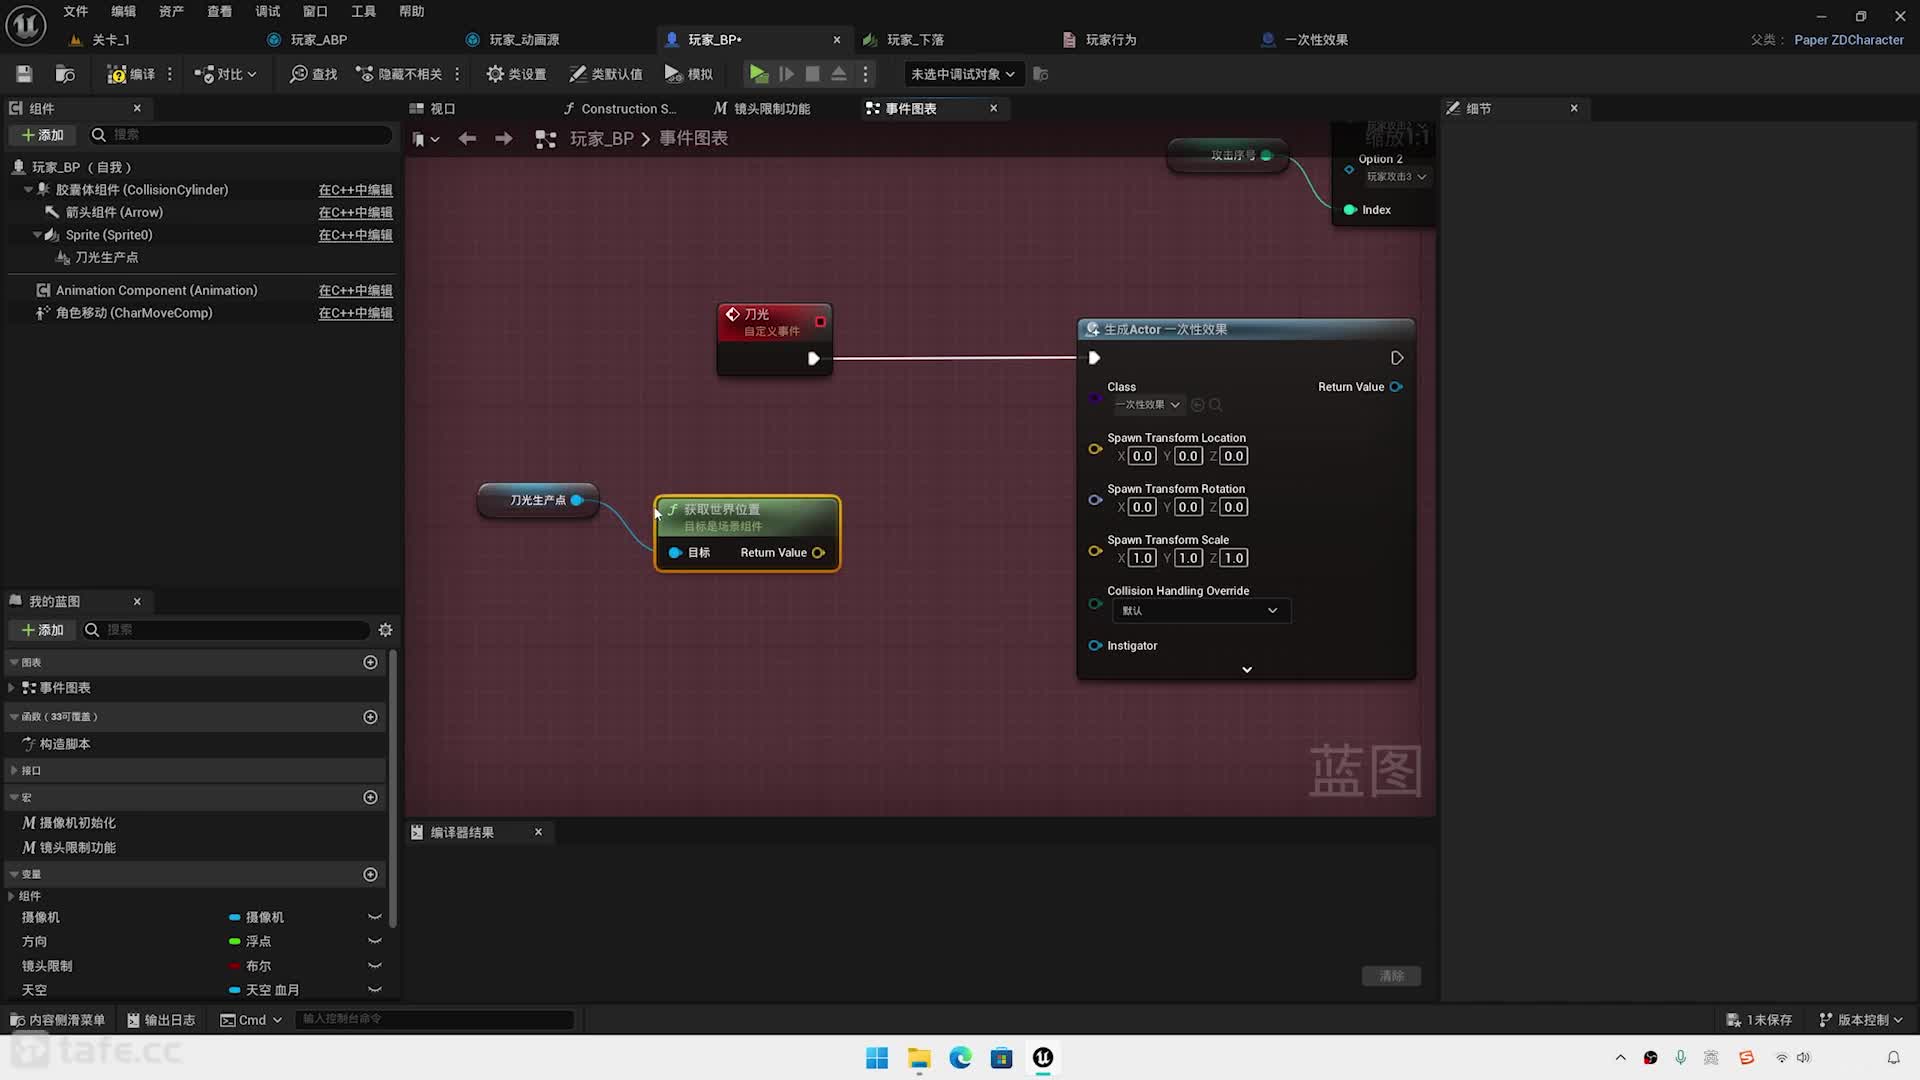Add new item in 我的蓝图 panel
This screenshot has width=1920, height=1080.
click(42, 630)
